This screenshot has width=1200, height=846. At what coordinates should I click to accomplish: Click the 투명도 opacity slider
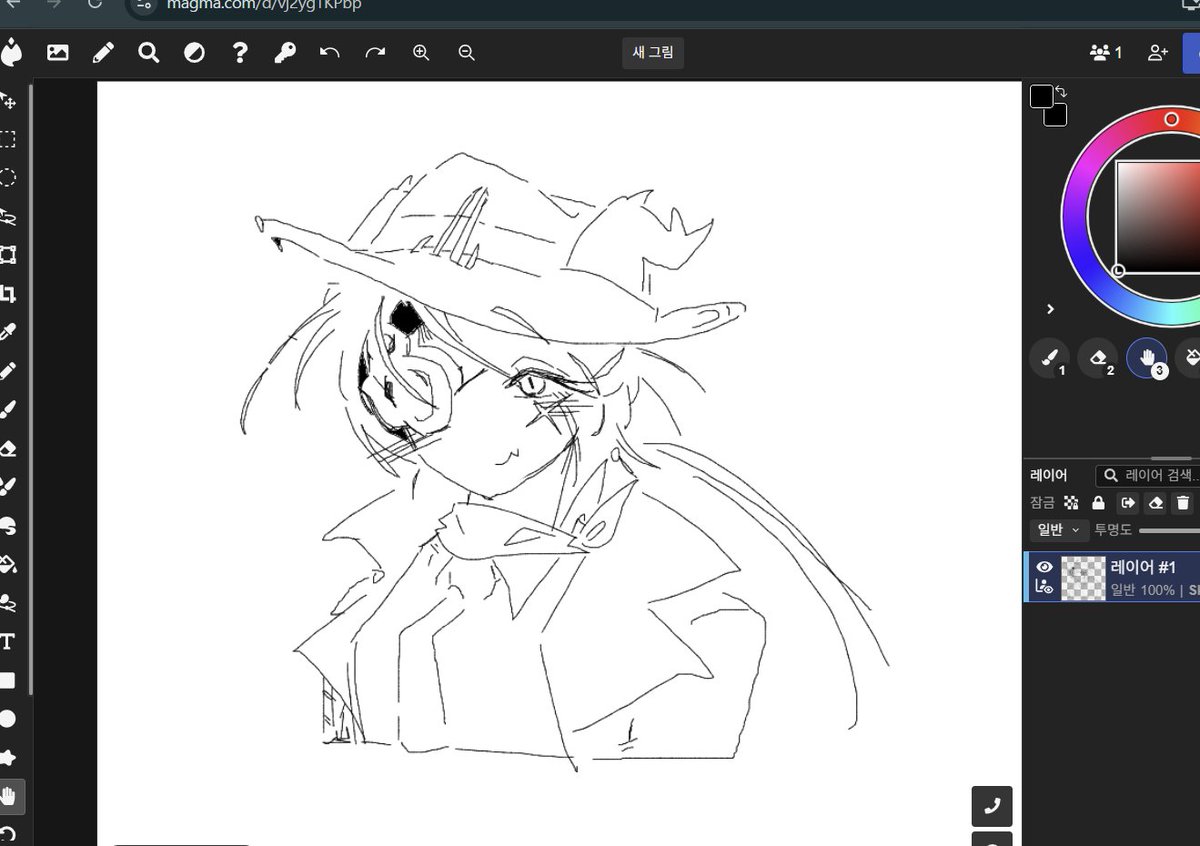click(1169, 530)
